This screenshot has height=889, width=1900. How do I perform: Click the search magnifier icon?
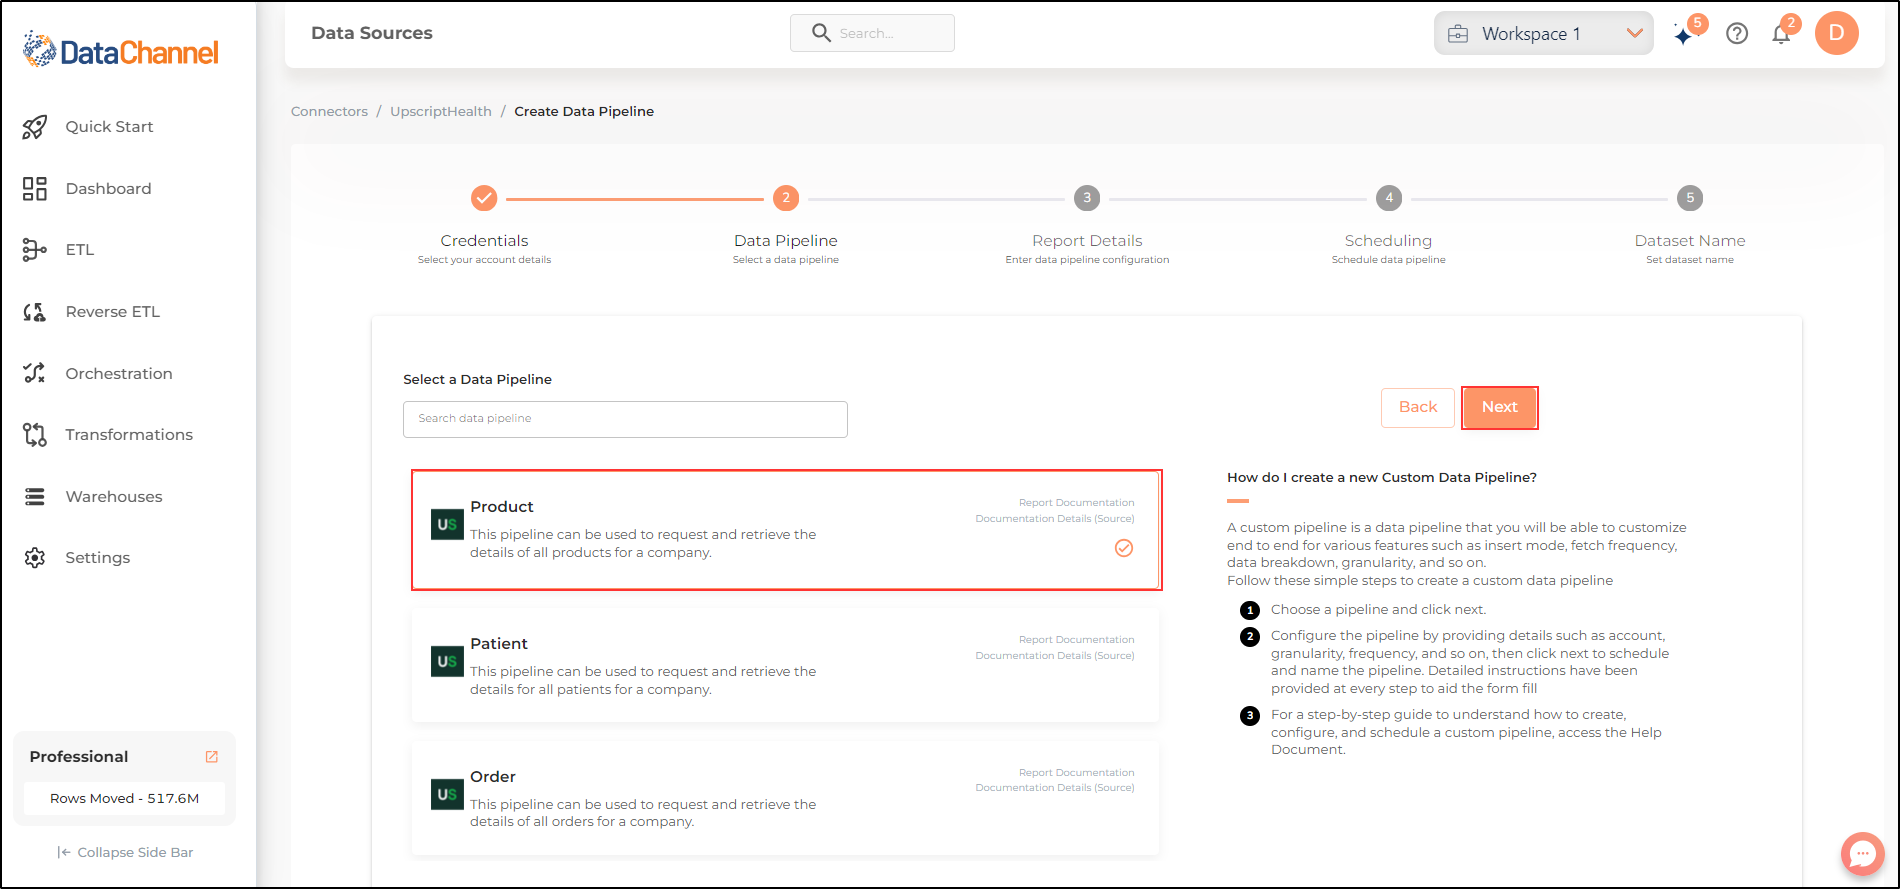(x=821, y=33)
